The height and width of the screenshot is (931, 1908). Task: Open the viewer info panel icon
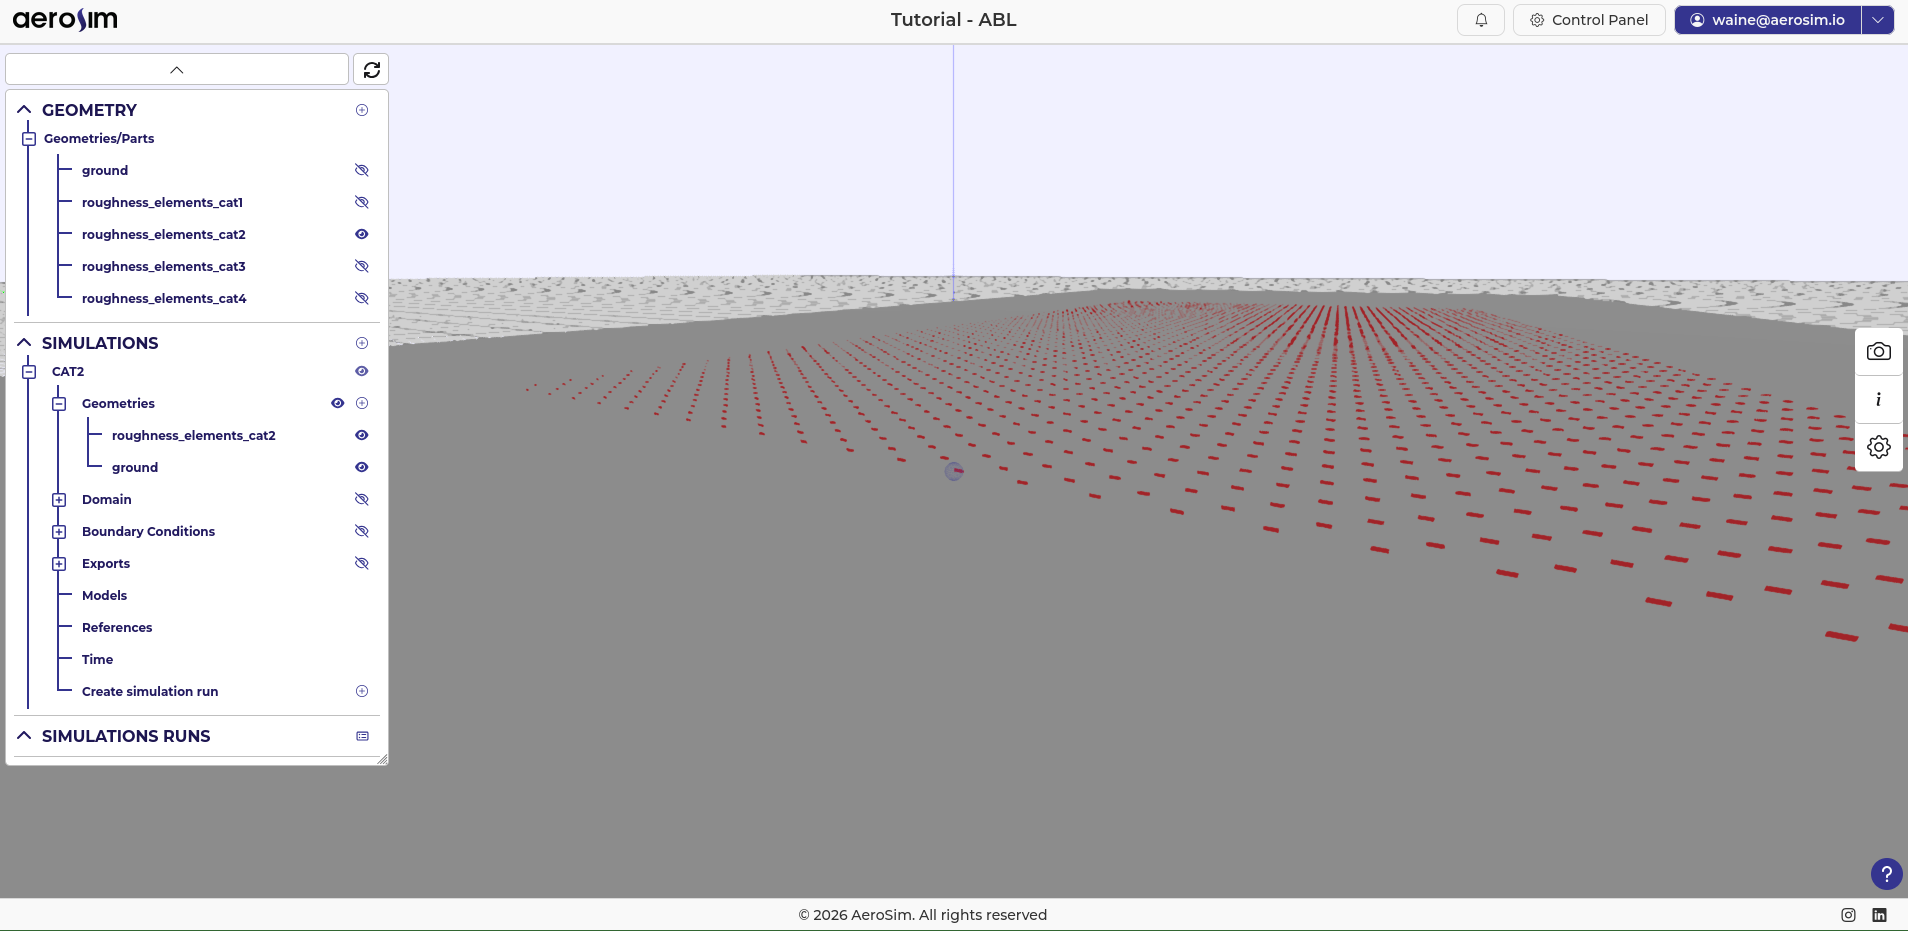point(1878,400)
